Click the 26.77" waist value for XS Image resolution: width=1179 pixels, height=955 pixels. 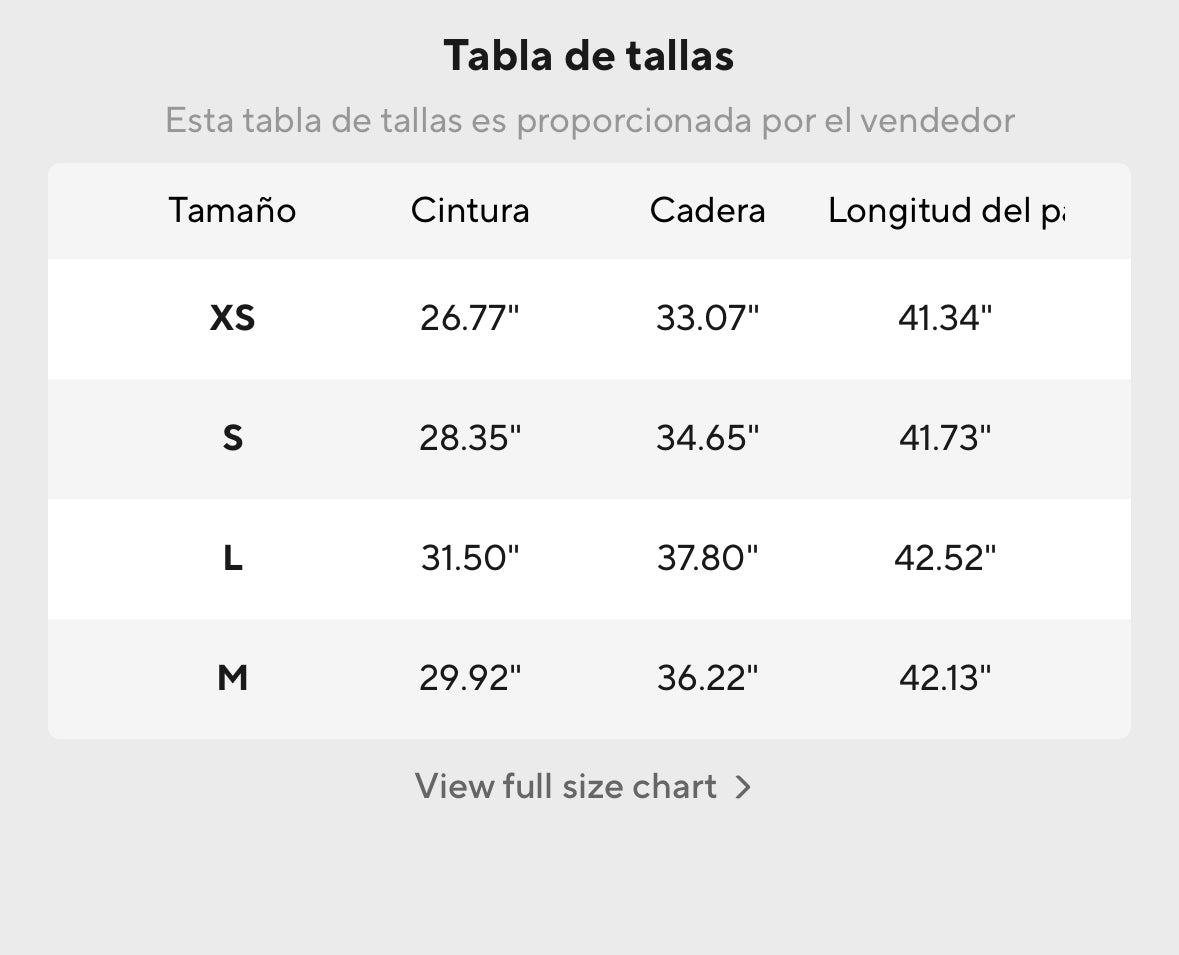(x=470, y=319)
